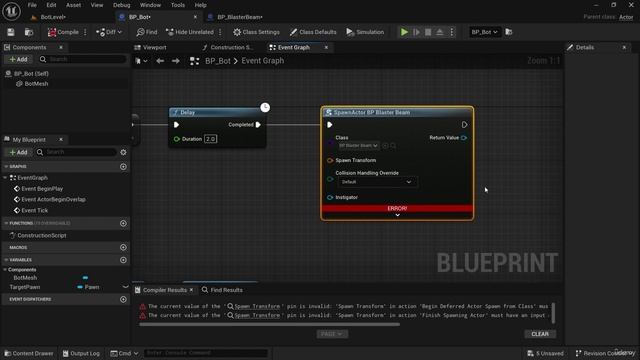Viewport: 640px width, 360px height.
Task: Open the File menu
Action: [x=32, y=5]
